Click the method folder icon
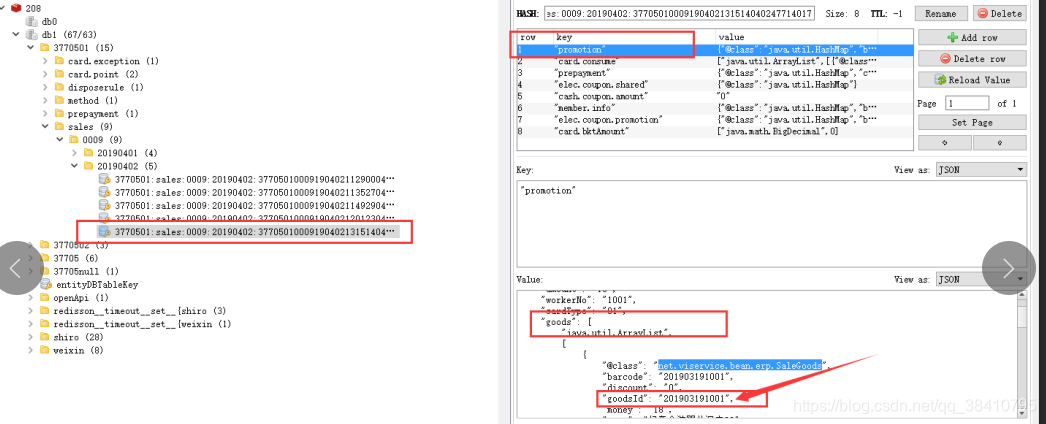This screenshot has height=424, width=1046. [x=59, y=101]
